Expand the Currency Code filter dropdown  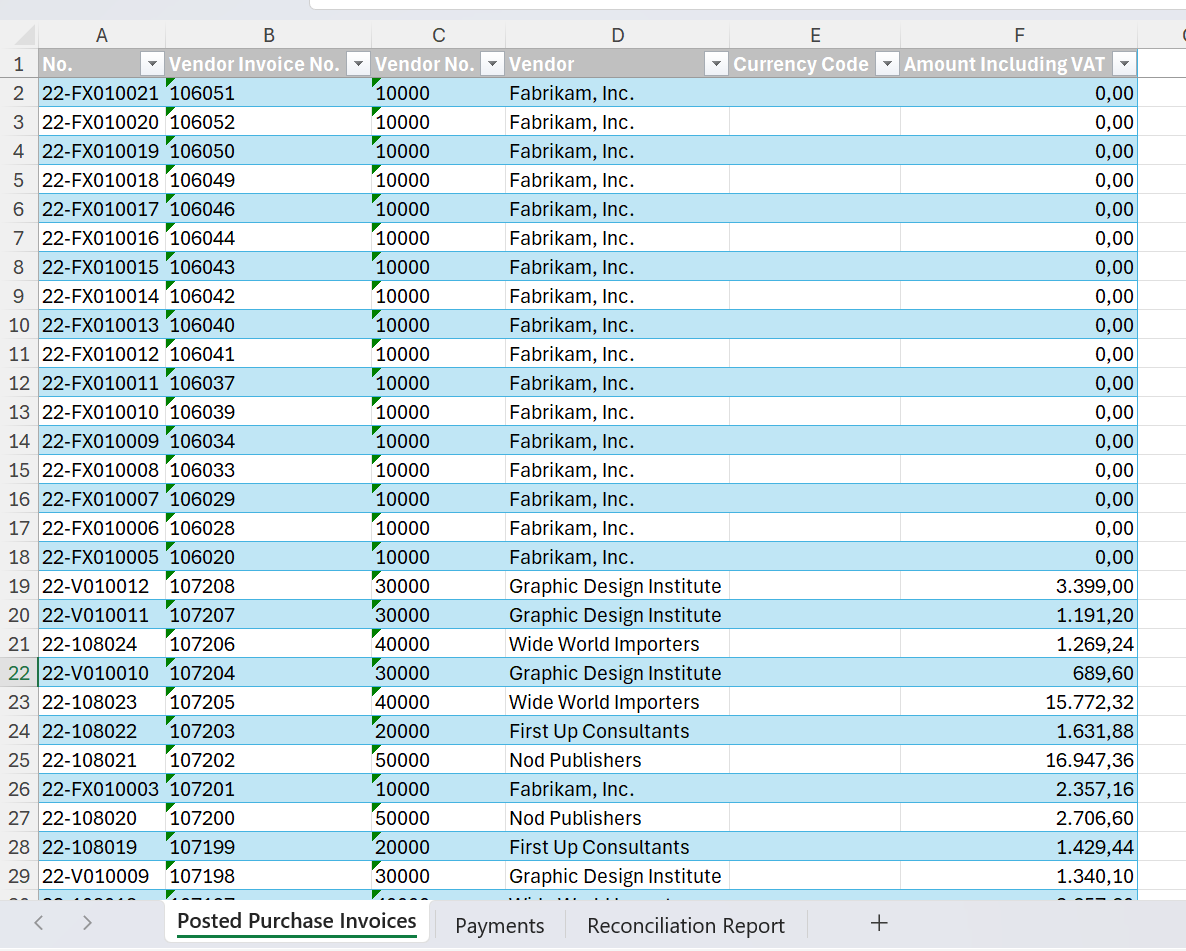[887, 64]
